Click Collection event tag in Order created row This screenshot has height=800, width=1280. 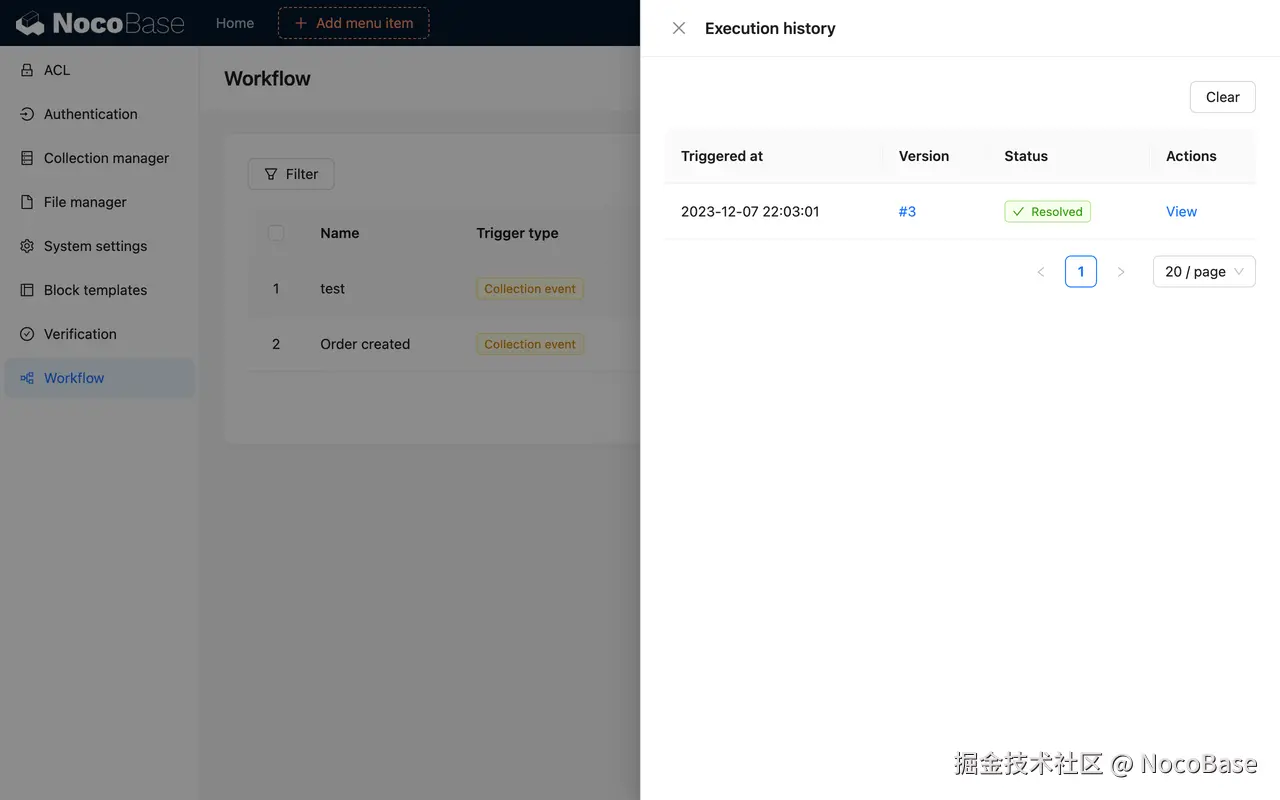[x=530, y=344]
